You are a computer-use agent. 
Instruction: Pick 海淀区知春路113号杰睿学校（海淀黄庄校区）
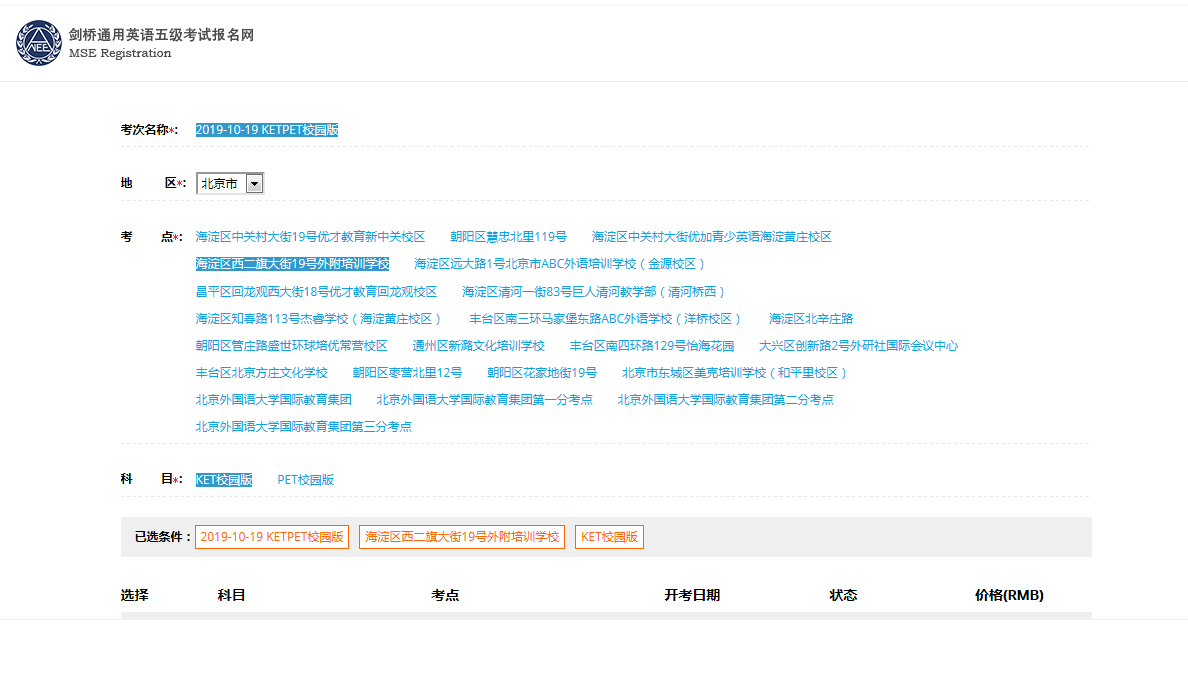click(x=319, y=319)
